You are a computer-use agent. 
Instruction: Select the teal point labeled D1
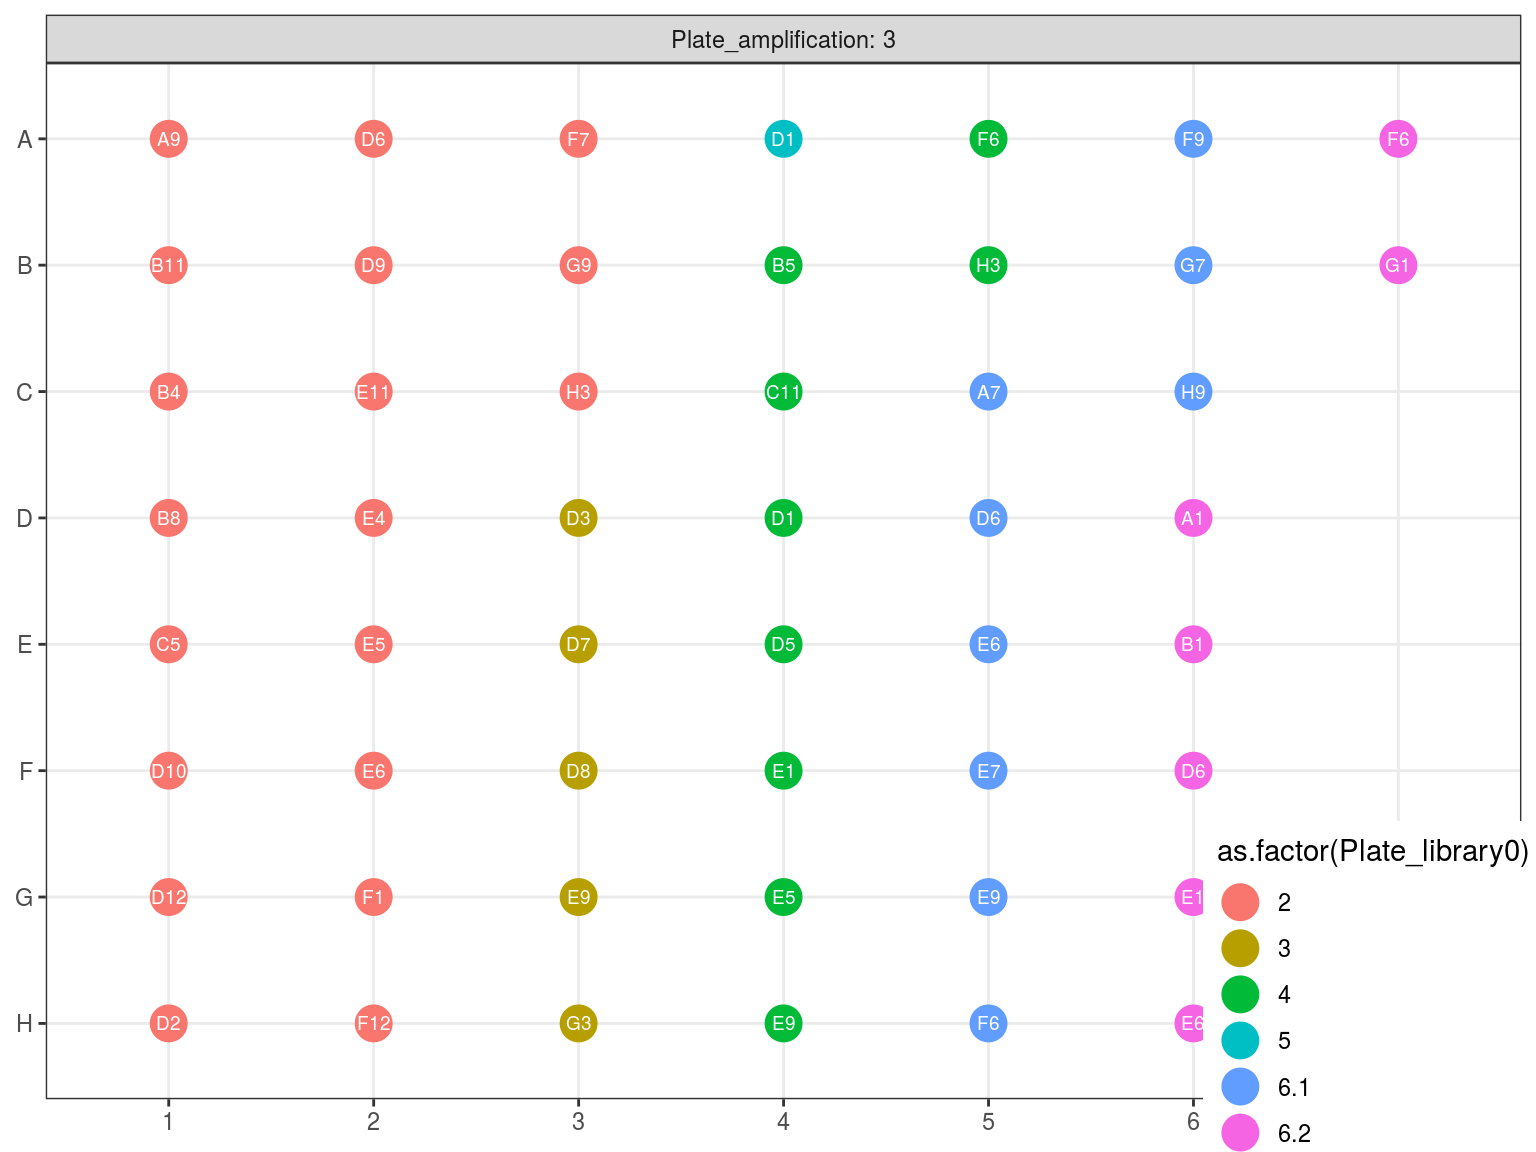click(x=783, y=139)
